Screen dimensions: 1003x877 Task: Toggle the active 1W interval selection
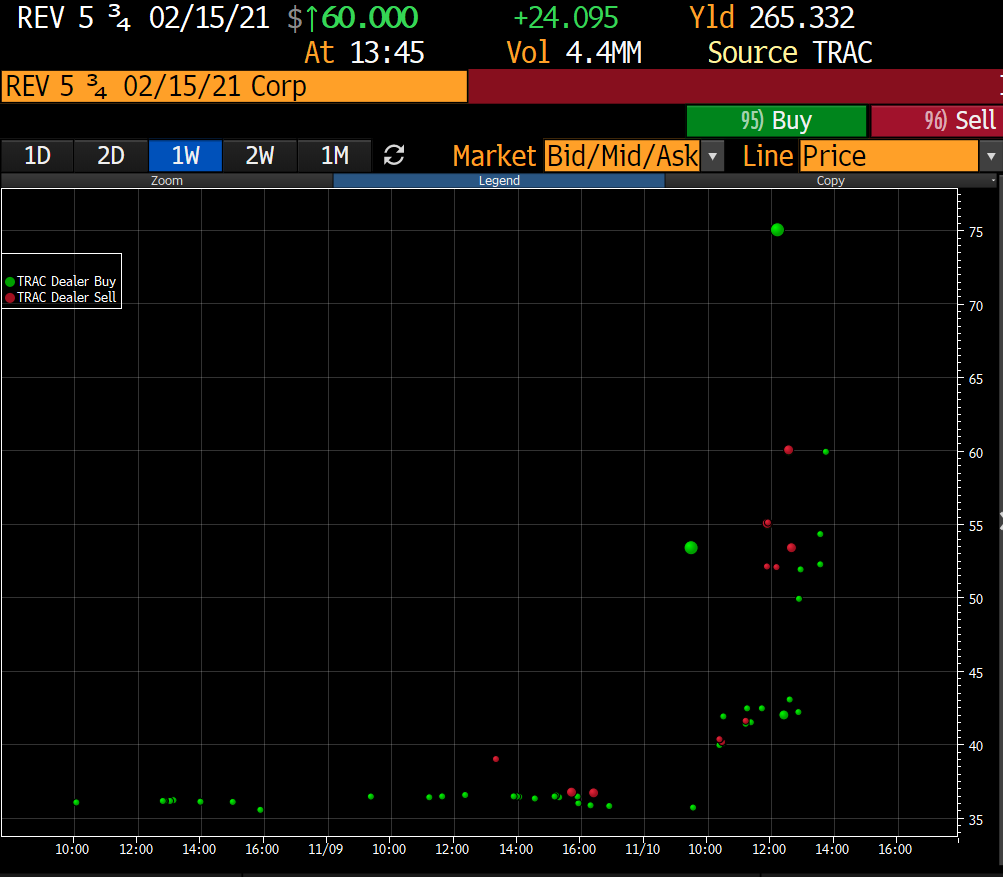coord(184,155)
